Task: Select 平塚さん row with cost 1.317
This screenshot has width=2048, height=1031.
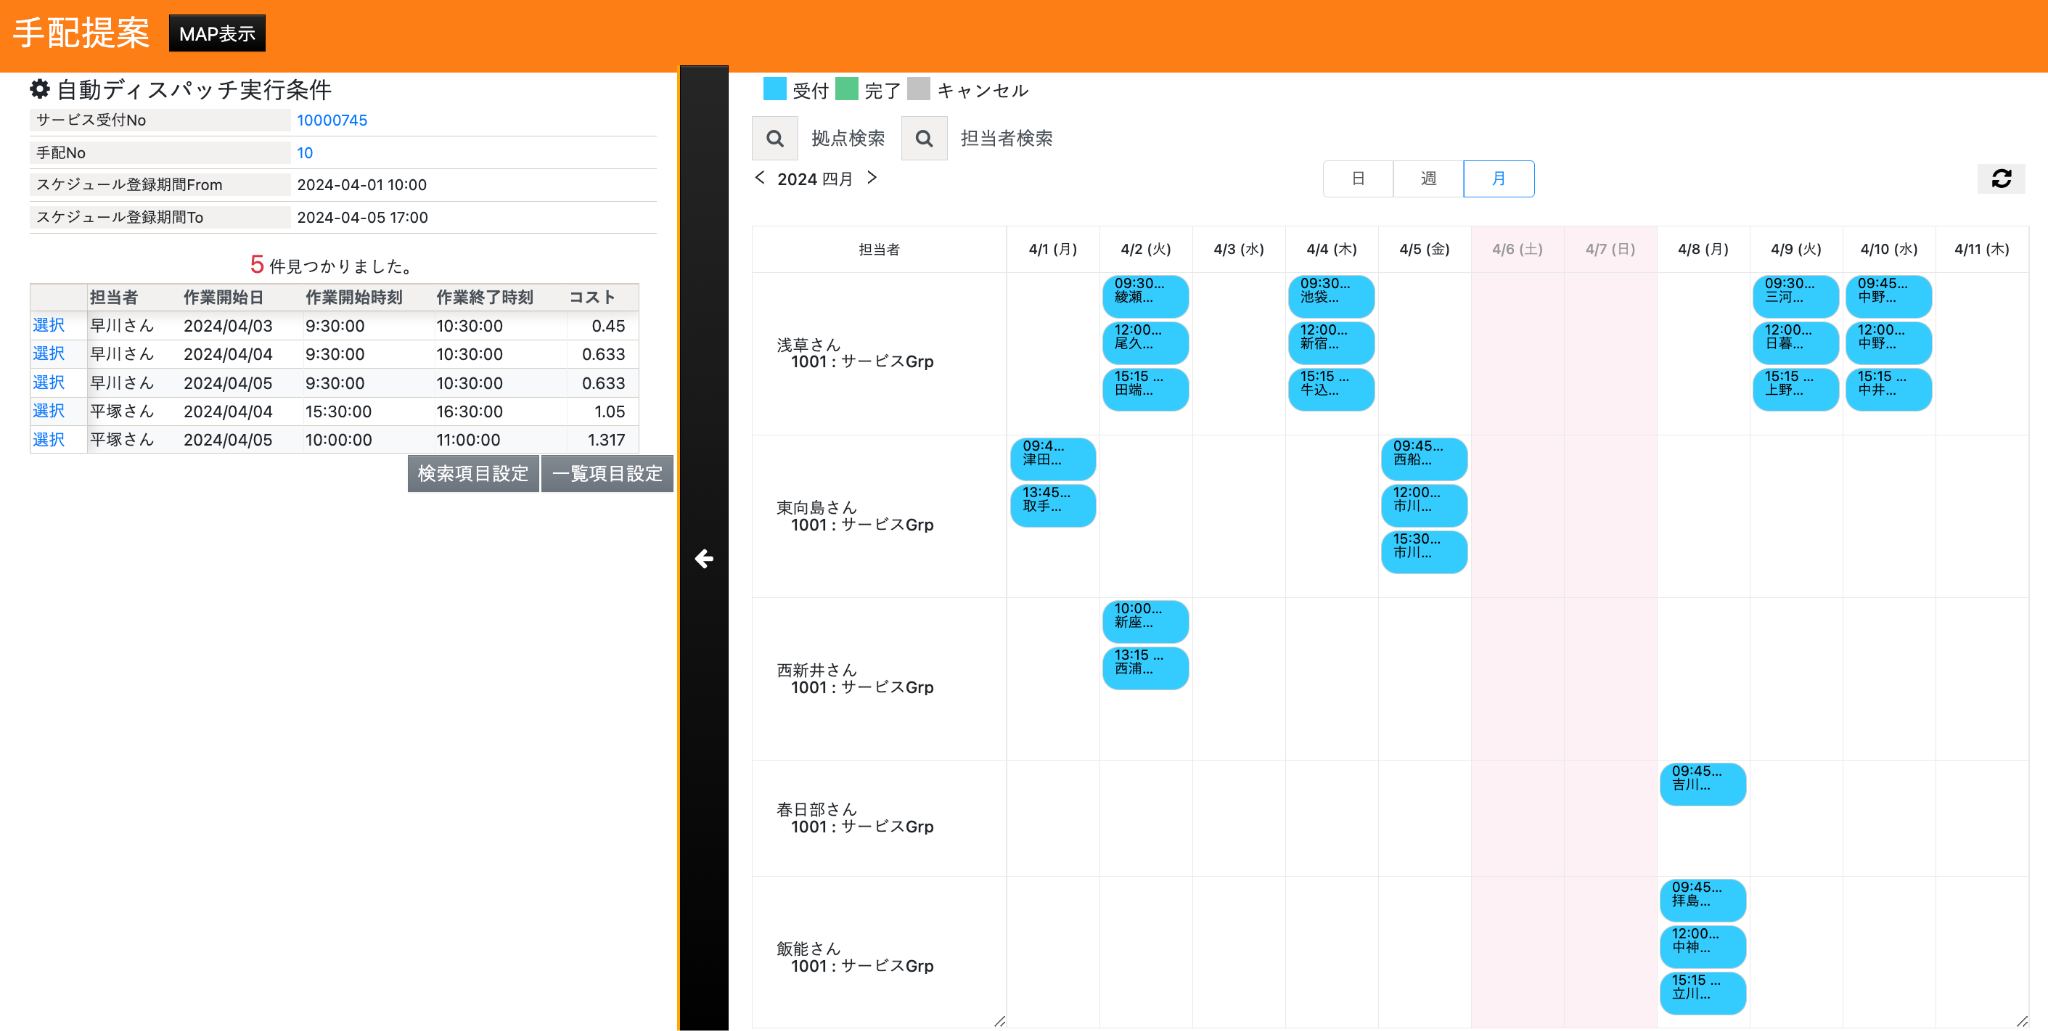Action: click(48, 440)
